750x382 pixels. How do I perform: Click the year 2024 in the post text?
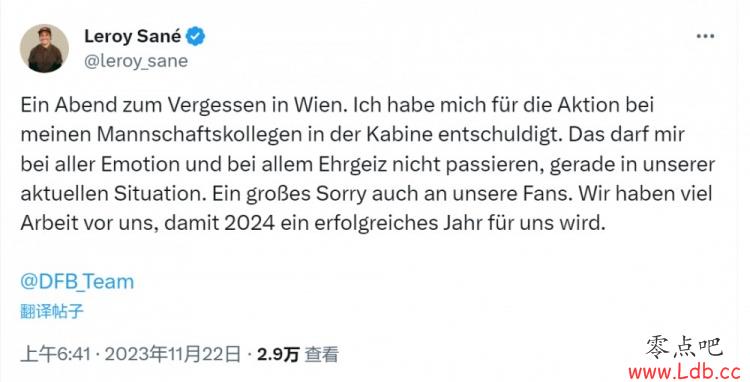pos(250,223)
